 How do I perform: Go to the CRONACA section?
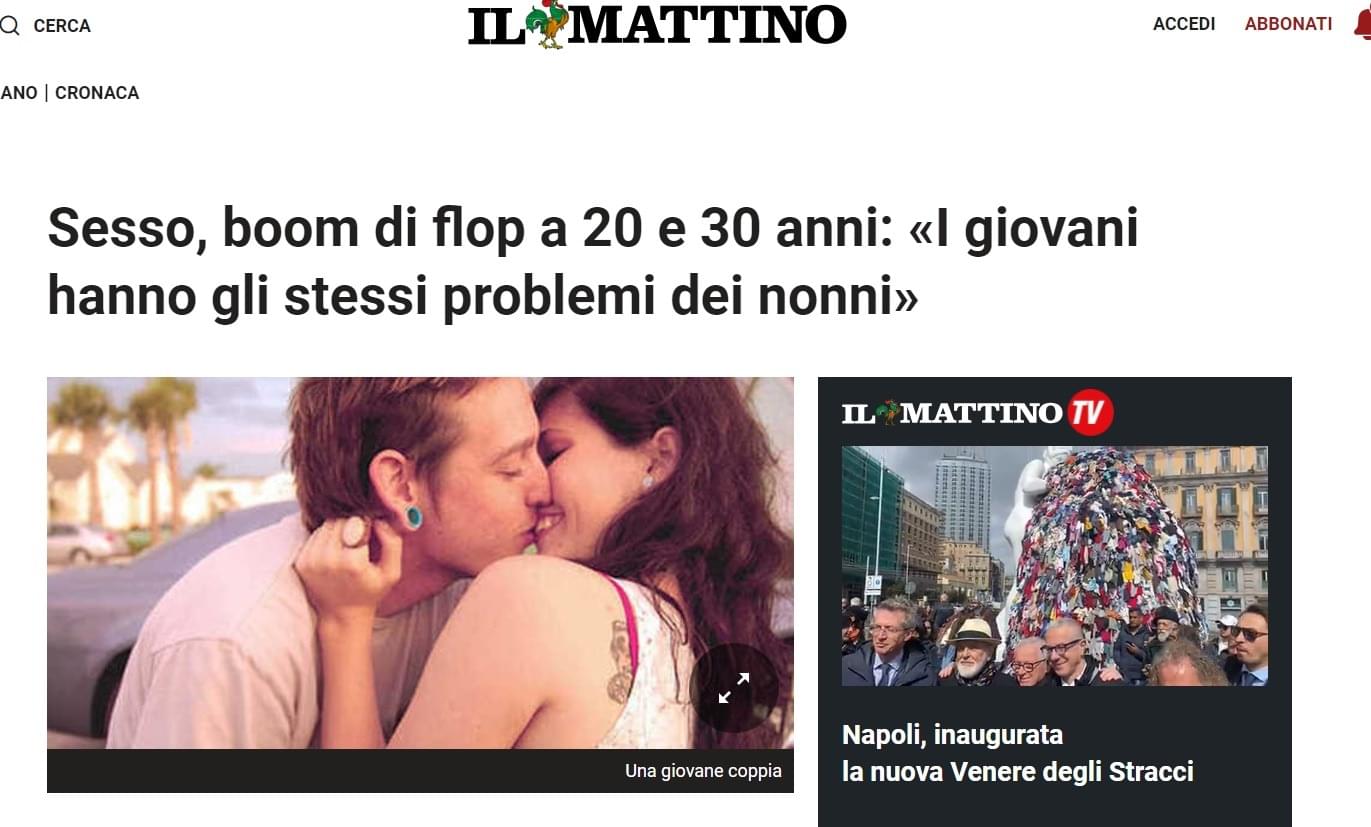click(x=97, y=93)
